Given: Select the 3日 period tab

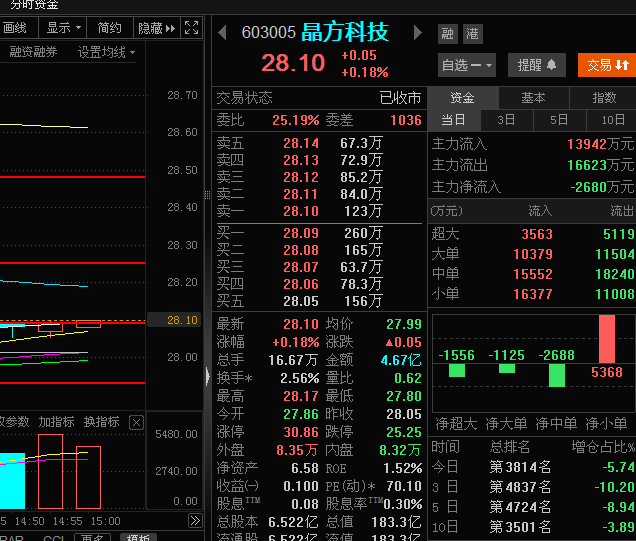Looking at the screenshot, I should [x=506, y=120].
